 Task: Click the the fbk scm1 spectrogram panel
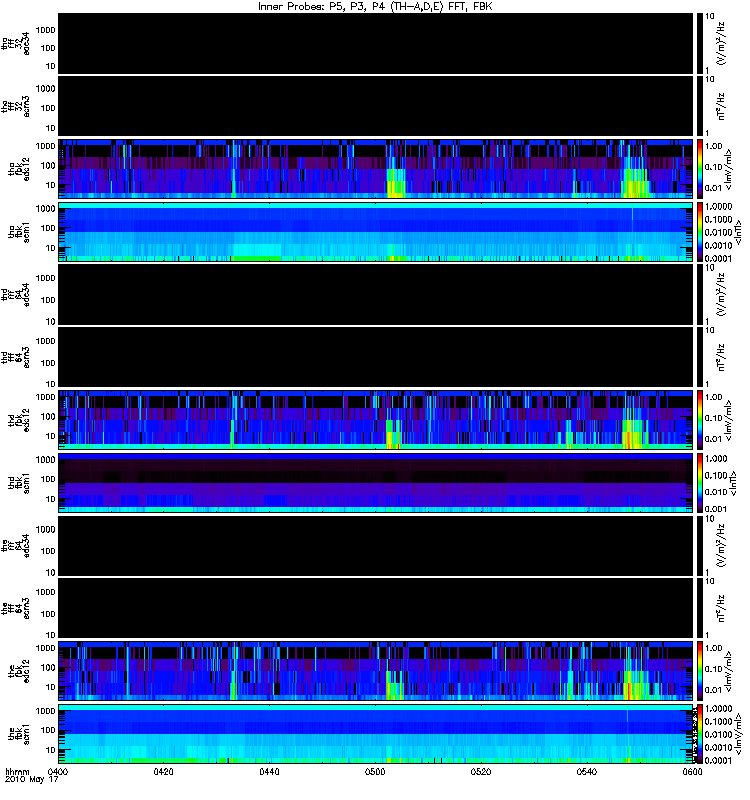click(x=375, y=734)
